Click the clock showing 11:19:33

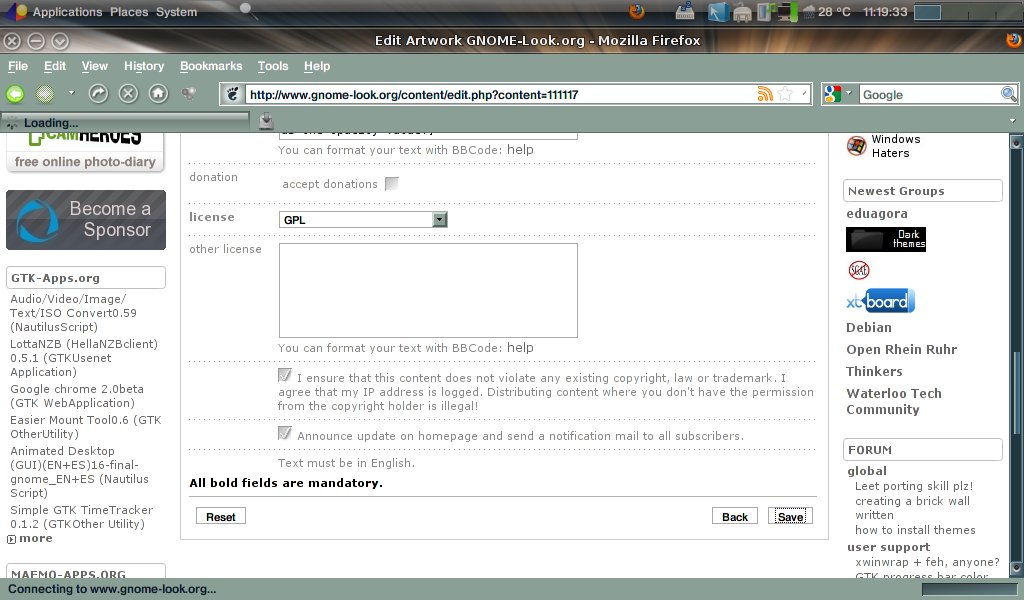(885, 12)
